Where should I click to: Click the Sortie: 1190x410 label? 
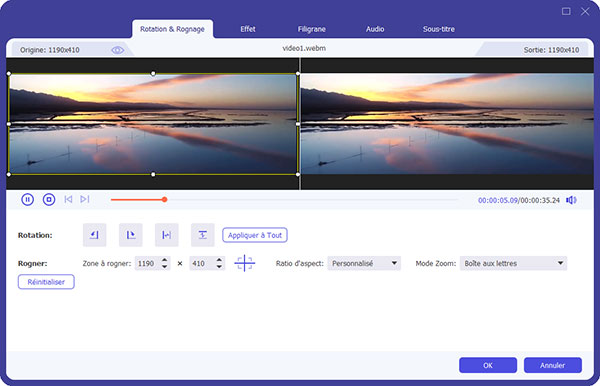(x=551, y=50)
